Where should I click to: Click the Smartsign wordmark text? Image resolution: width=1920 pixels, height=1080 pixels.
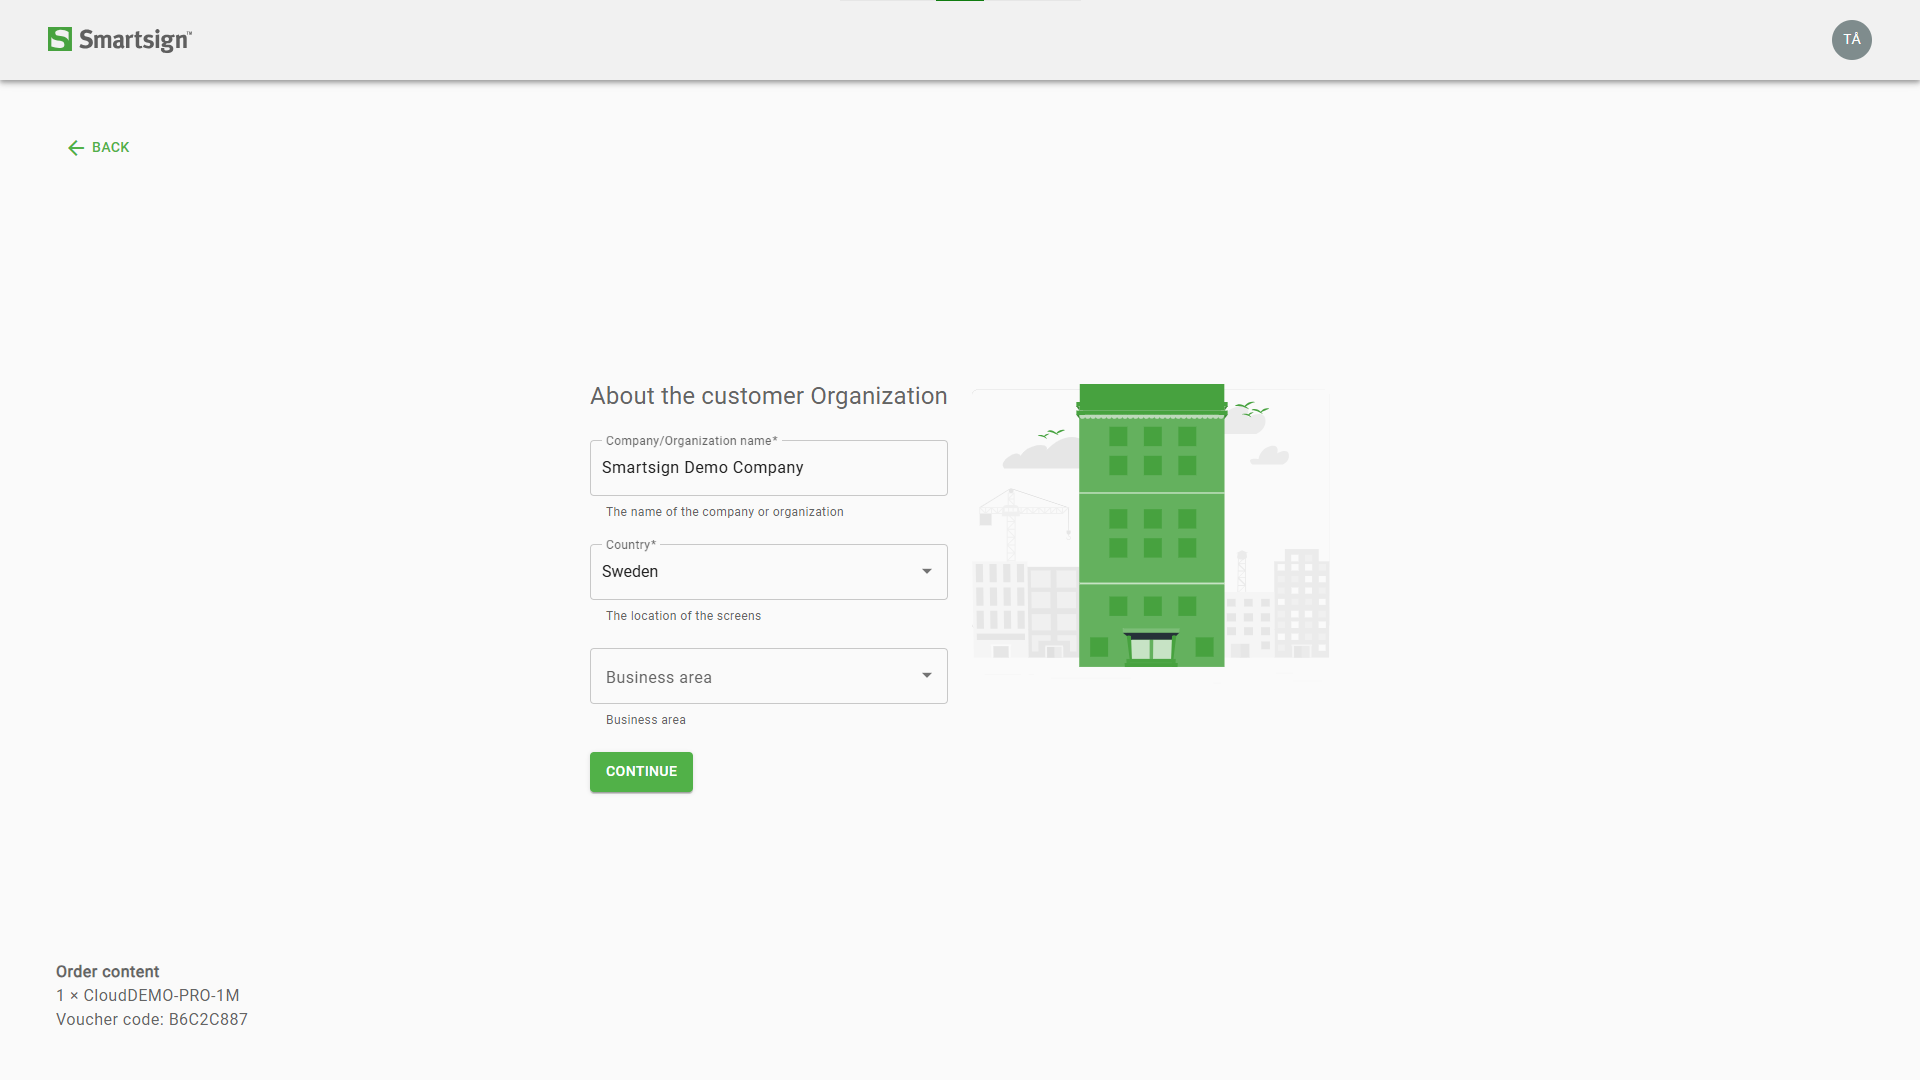pyautogui.click(x=135, y=40)
